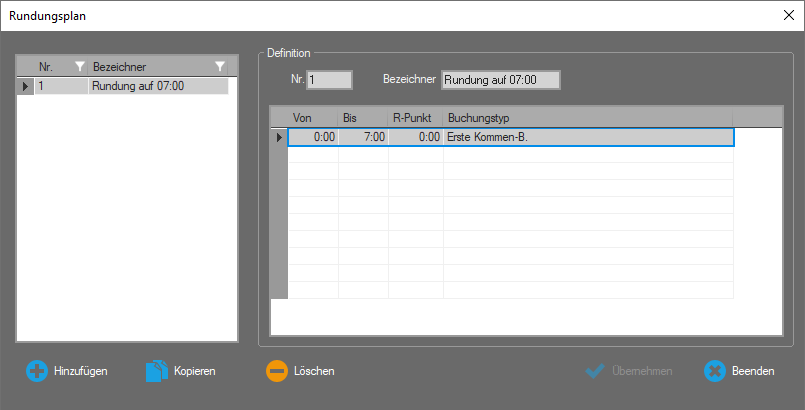Image resolution: width=805 pixels, height=410 pixels.
Task: Click the blue plus Hinzufügen icon
Action: [x=36, y=371]
